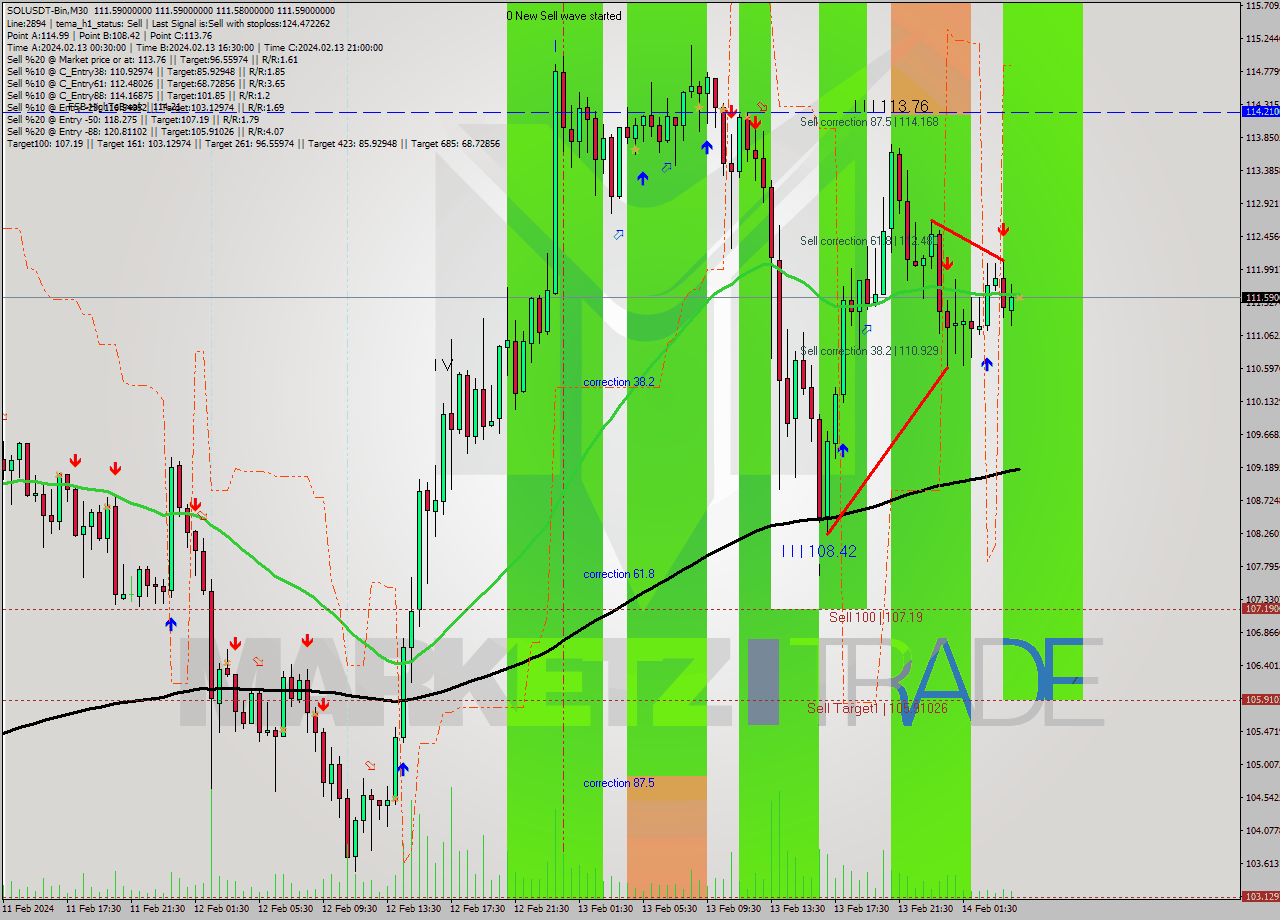Click the '13 Feb 21:30' time label
Image resolution: width=1280 pixels, height=920 pixels.
(926, 909)
